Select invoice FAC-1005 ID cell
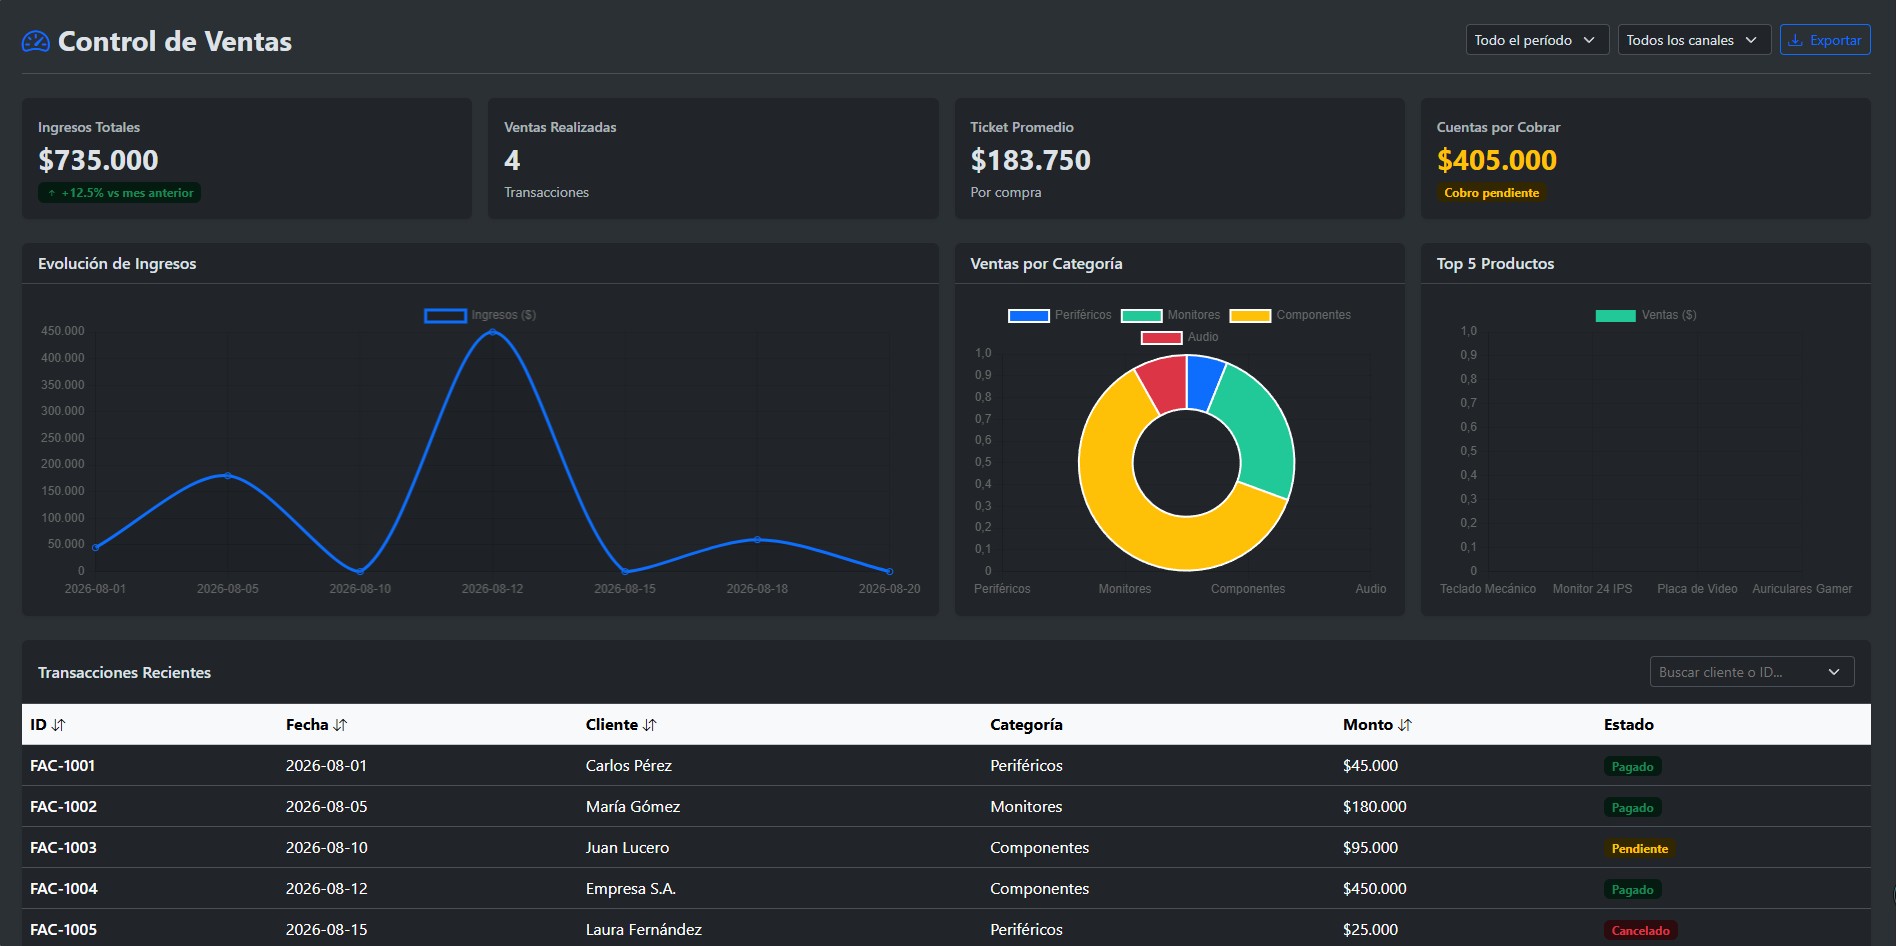Viewport: 1896px width, 946px height. pyautogui.click(x=64, y=930)
